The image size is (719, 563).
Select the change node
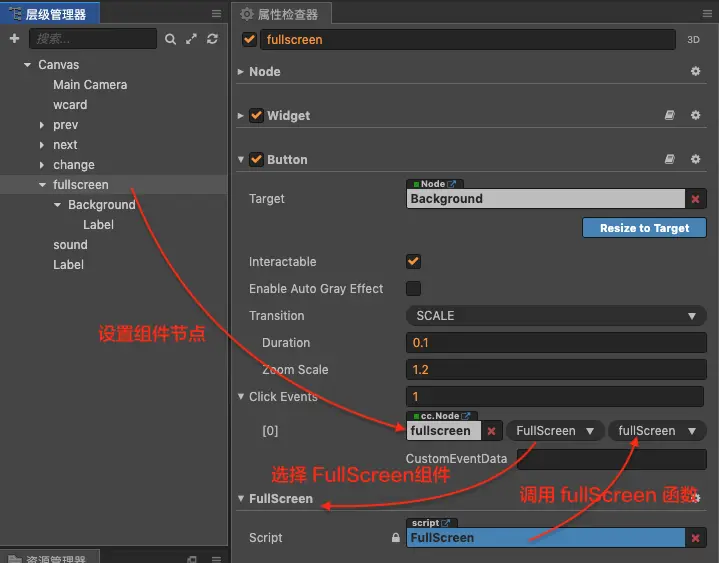pos(74,165)
